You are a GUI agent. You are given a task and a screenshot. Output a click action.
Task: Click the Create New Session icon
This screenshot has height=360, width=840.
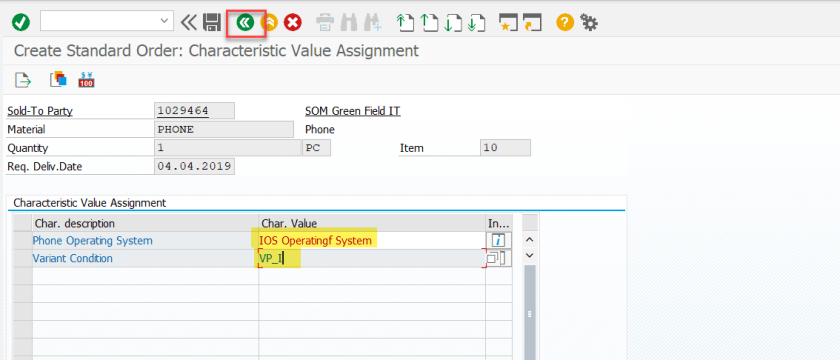pos(507,22)
